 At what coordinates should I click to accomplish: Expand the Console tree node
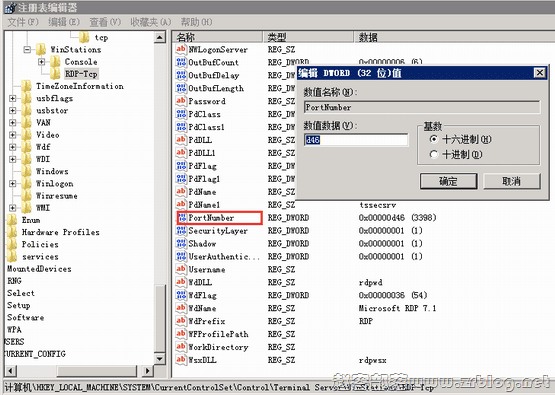tap(41, 62)
